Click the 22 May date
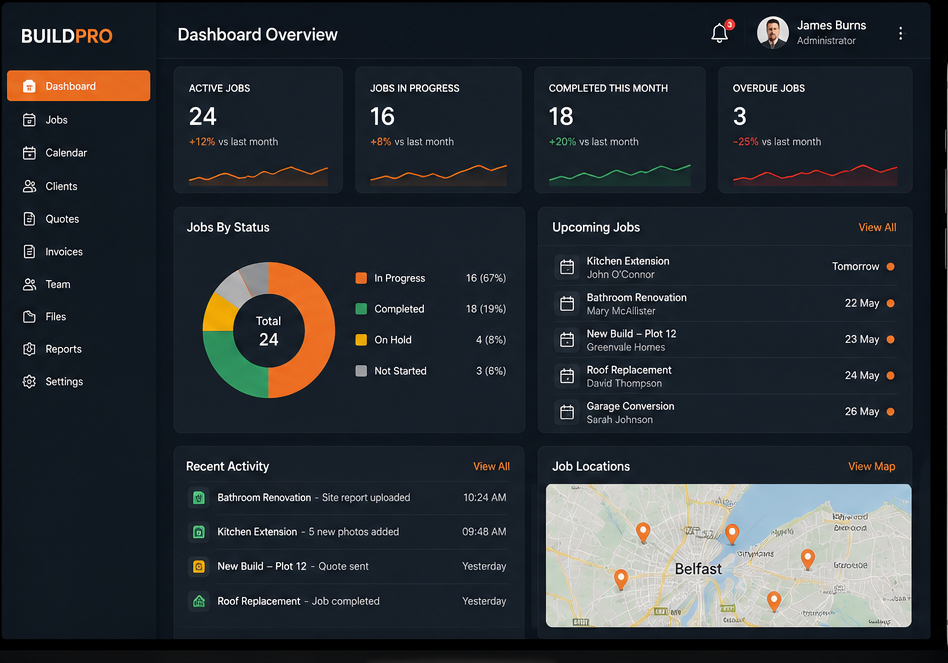 tap(862, 303)
